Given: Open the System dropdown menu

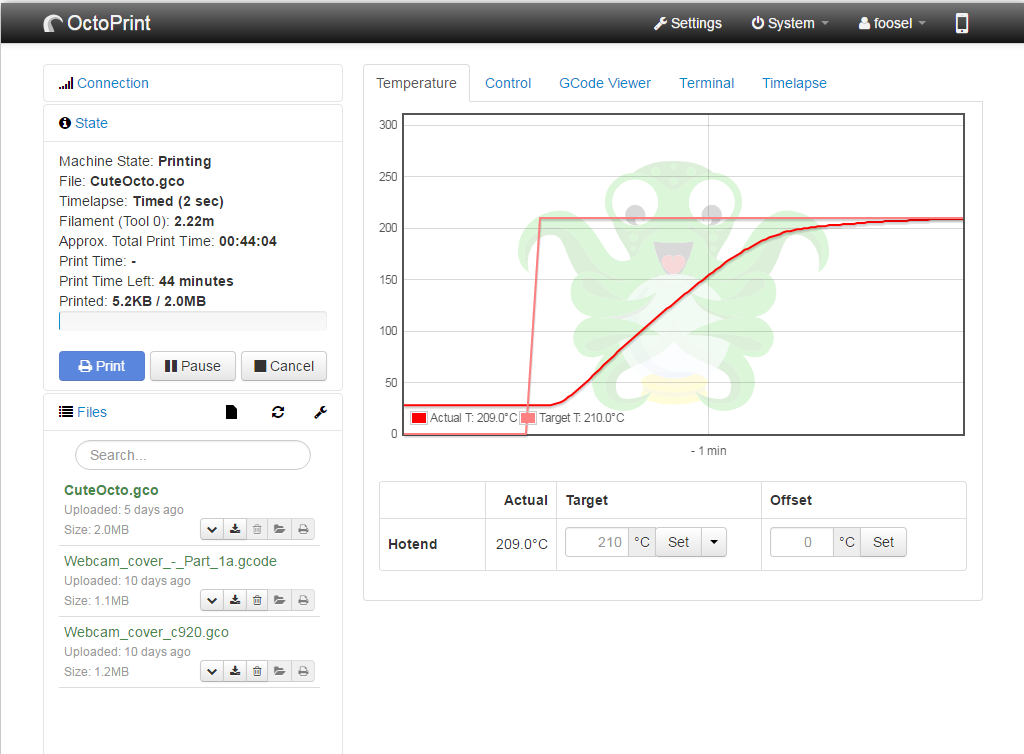Looking at the screenshot, I should 789,22.
